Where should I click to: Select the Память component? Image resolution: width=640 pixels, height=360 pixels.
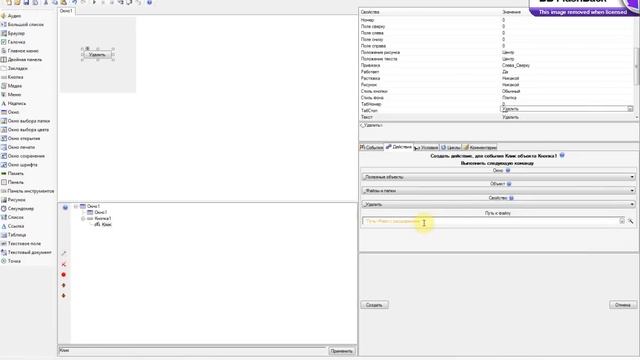pyautogui.click(x=12, y=174)
